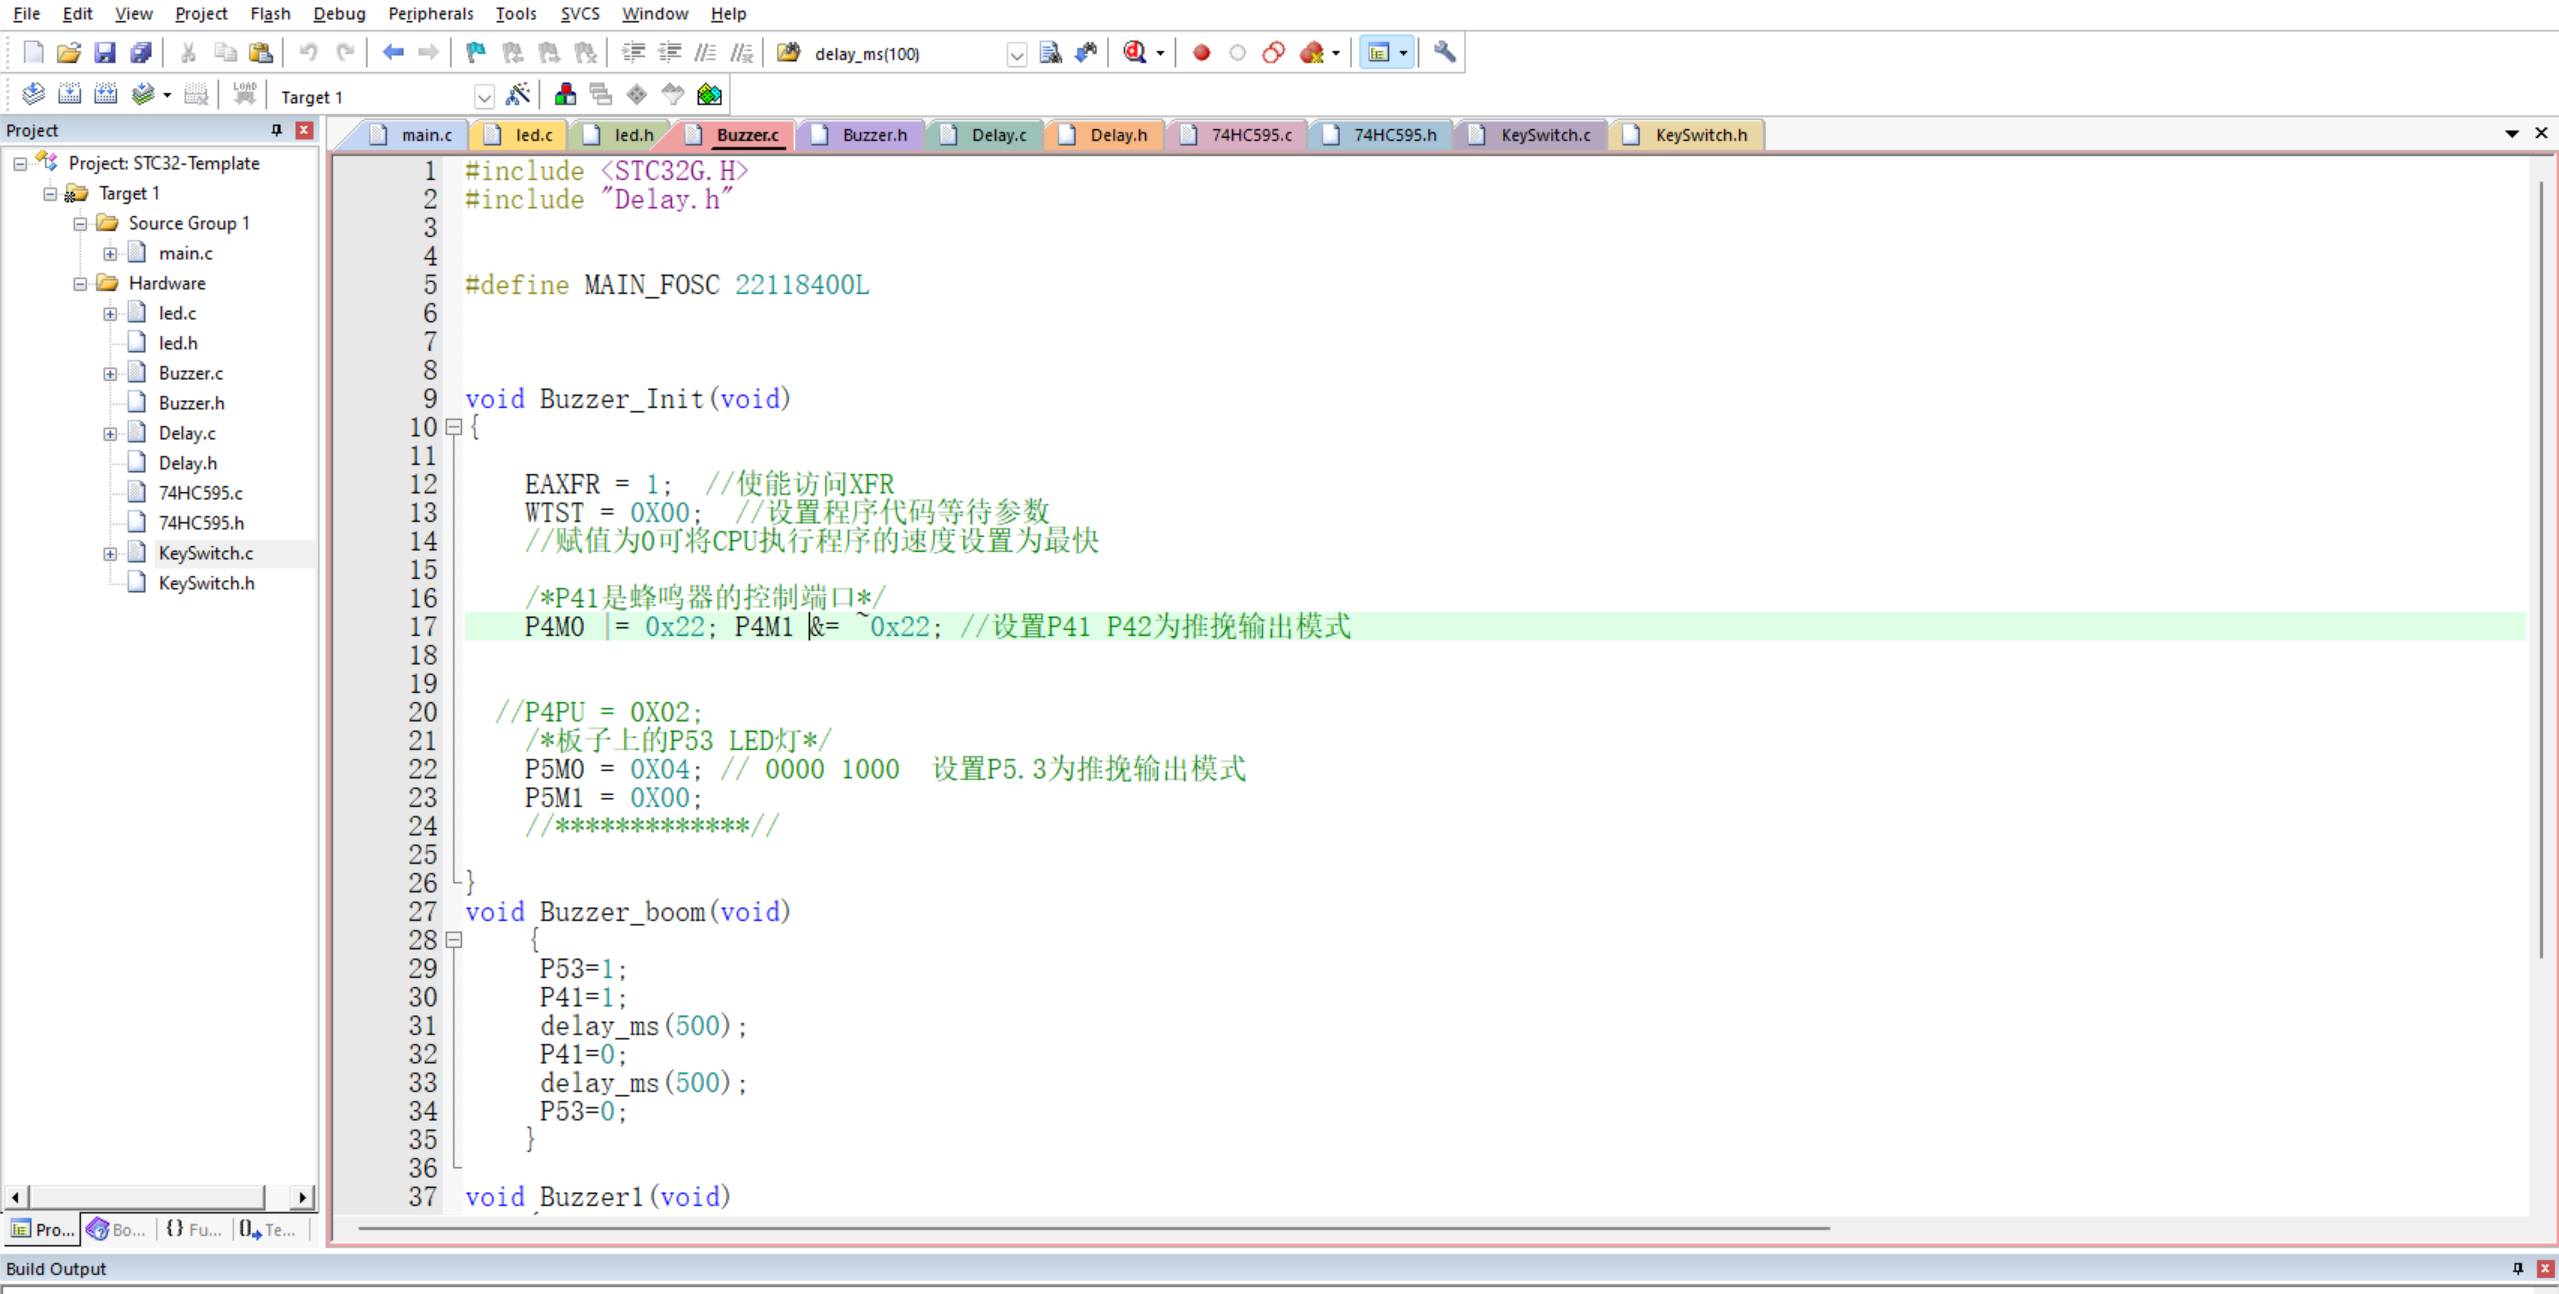
Task: Collapse Source Group 1 folder
Action: coord(80,223)
